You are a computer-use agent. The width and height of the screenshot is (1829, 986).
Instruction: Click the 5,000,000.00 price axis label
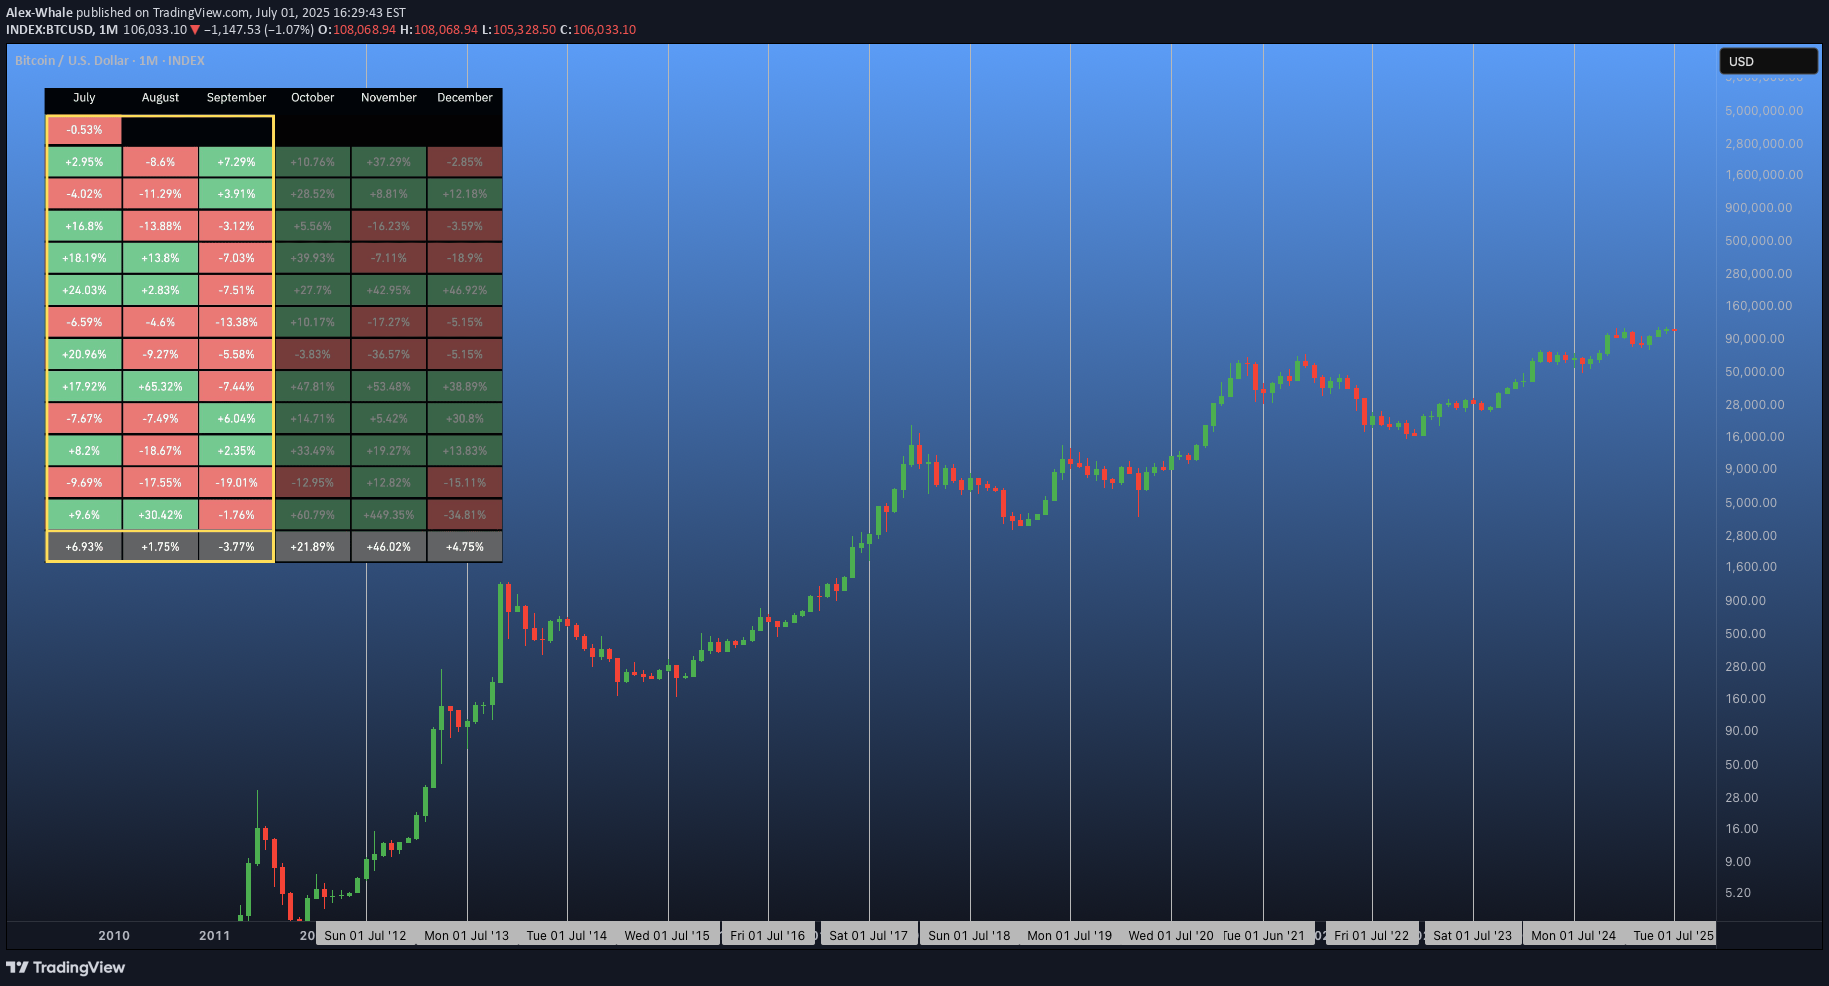tap(1764, 111)
